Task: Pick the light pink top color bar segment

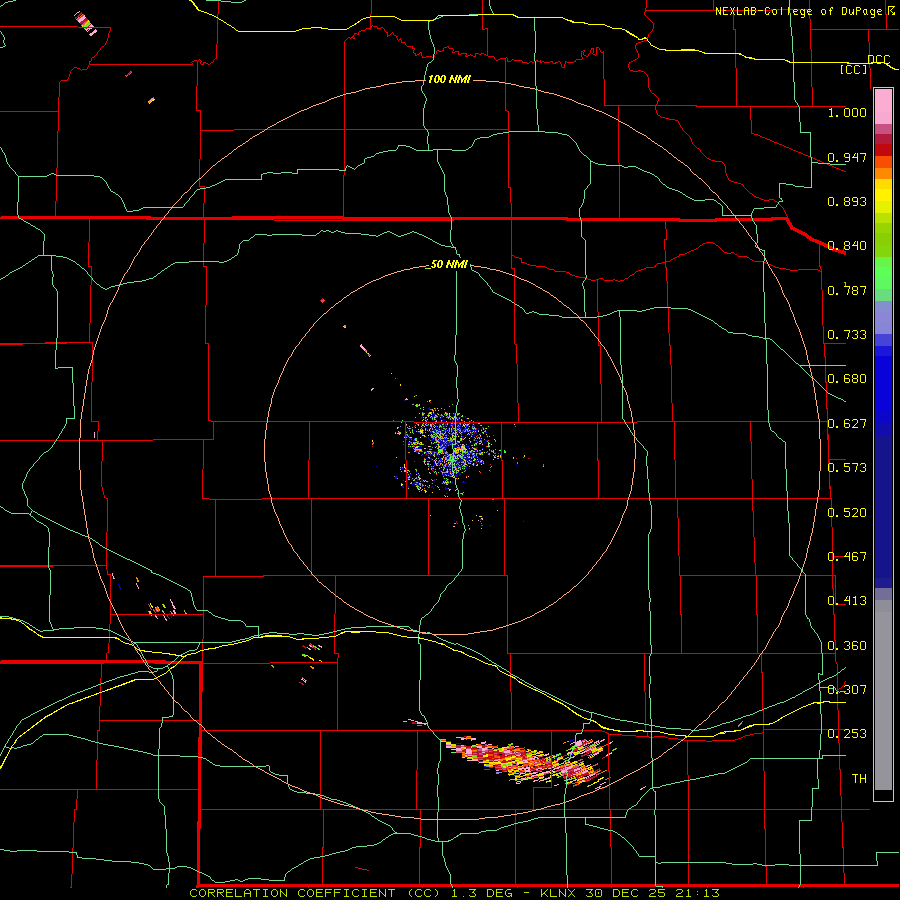Action: tap(883, 107)
